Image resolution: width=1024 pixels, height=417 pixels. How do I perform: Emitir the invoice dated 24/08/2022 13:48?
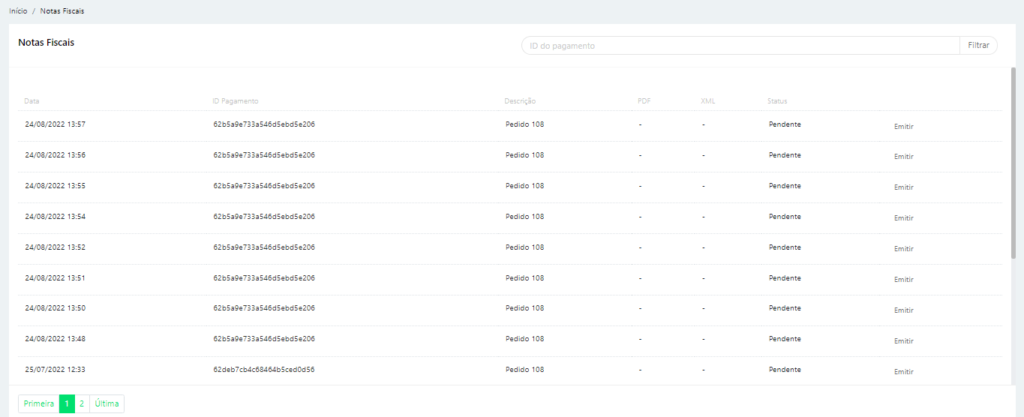[x=904, y=341]
